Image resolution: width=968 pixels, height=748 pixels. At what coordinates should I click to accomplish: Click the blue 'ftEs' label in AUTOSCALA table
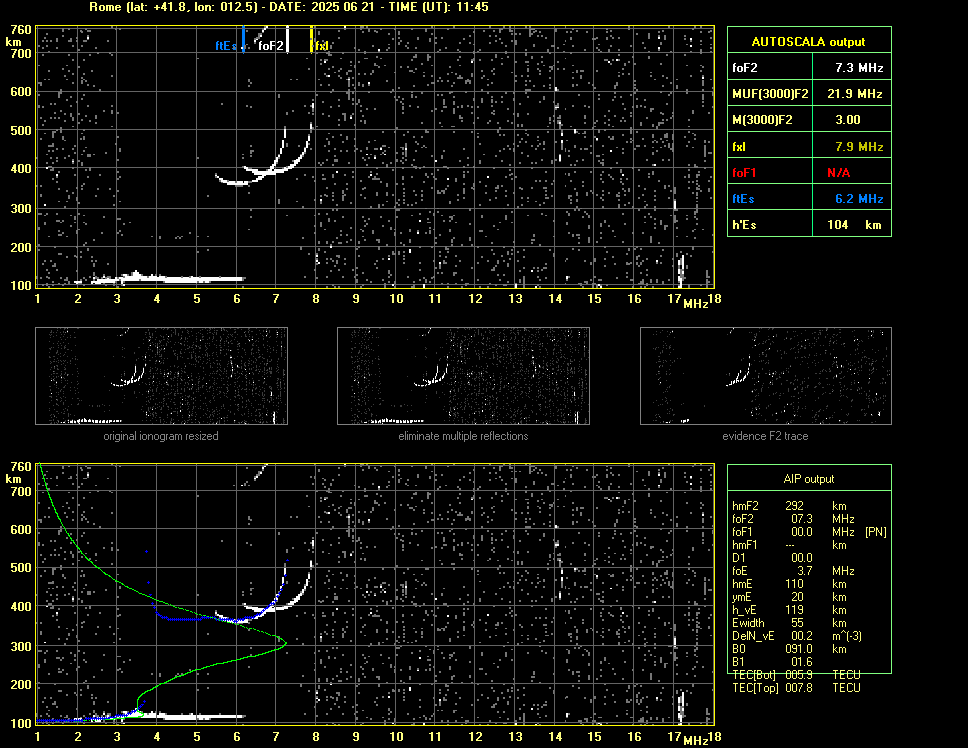(743, 199)
